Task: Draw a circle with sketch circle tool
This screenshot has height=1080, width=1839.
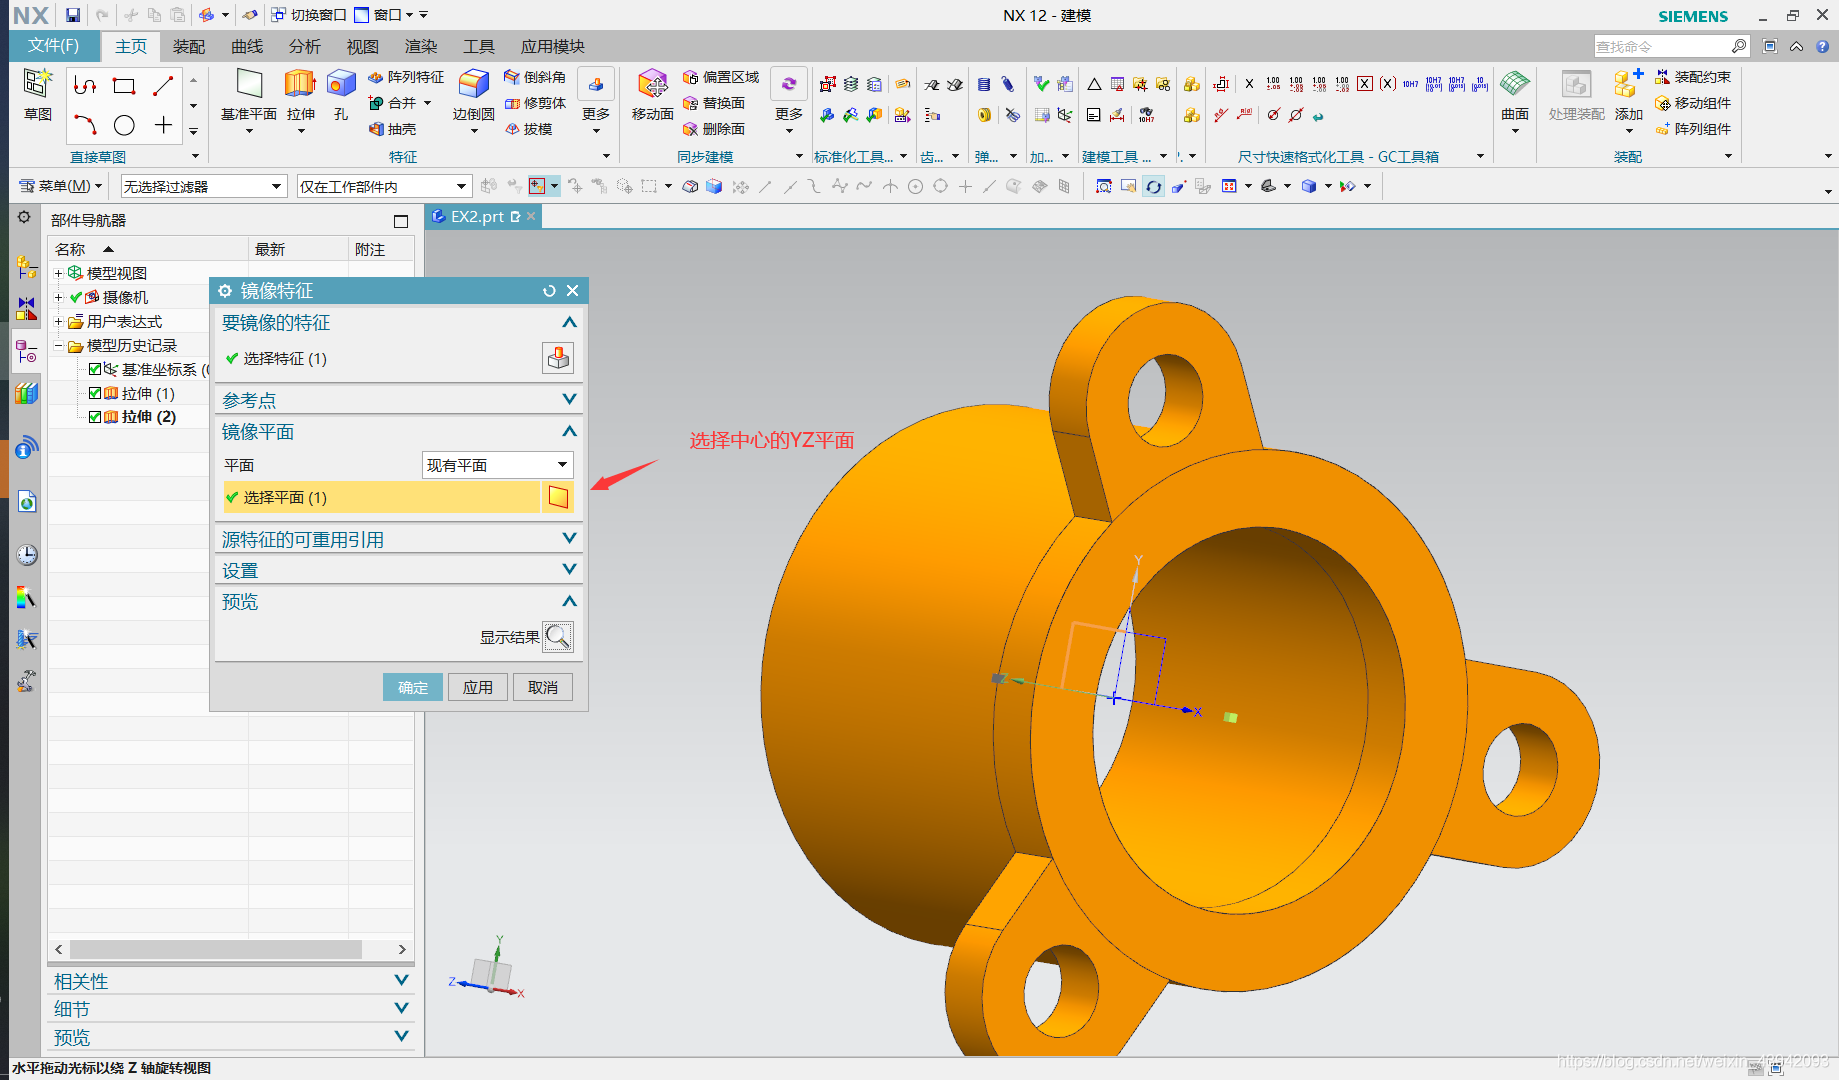Action: tap(124, 125)
